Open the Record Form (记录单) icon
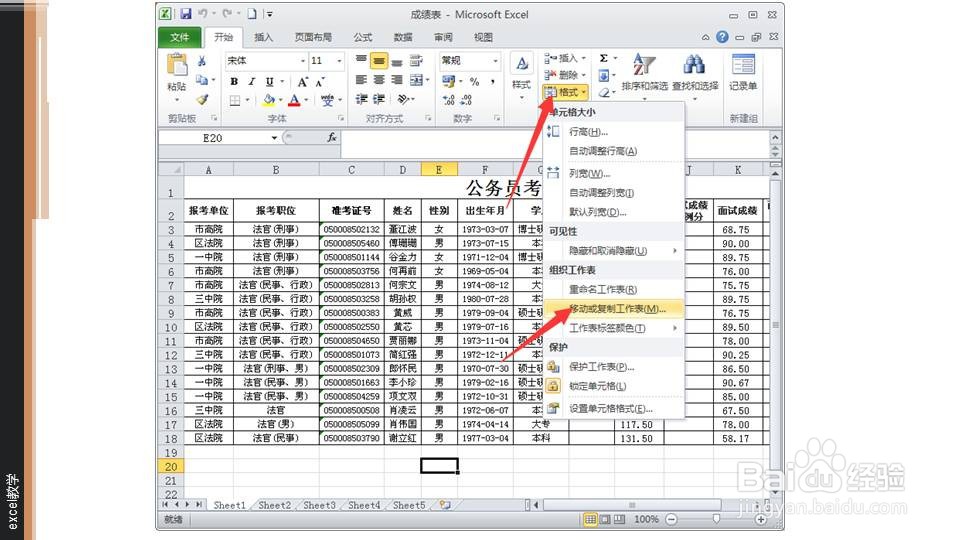The height and width of the screenshot is (540, 960). [743, 72]
